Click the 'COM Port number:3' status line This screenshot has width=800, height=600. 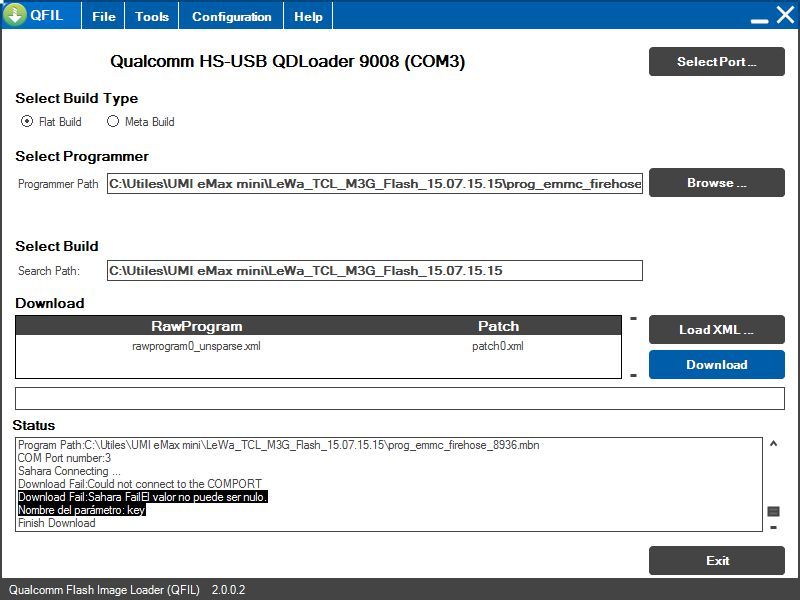[x=64, y=458]
